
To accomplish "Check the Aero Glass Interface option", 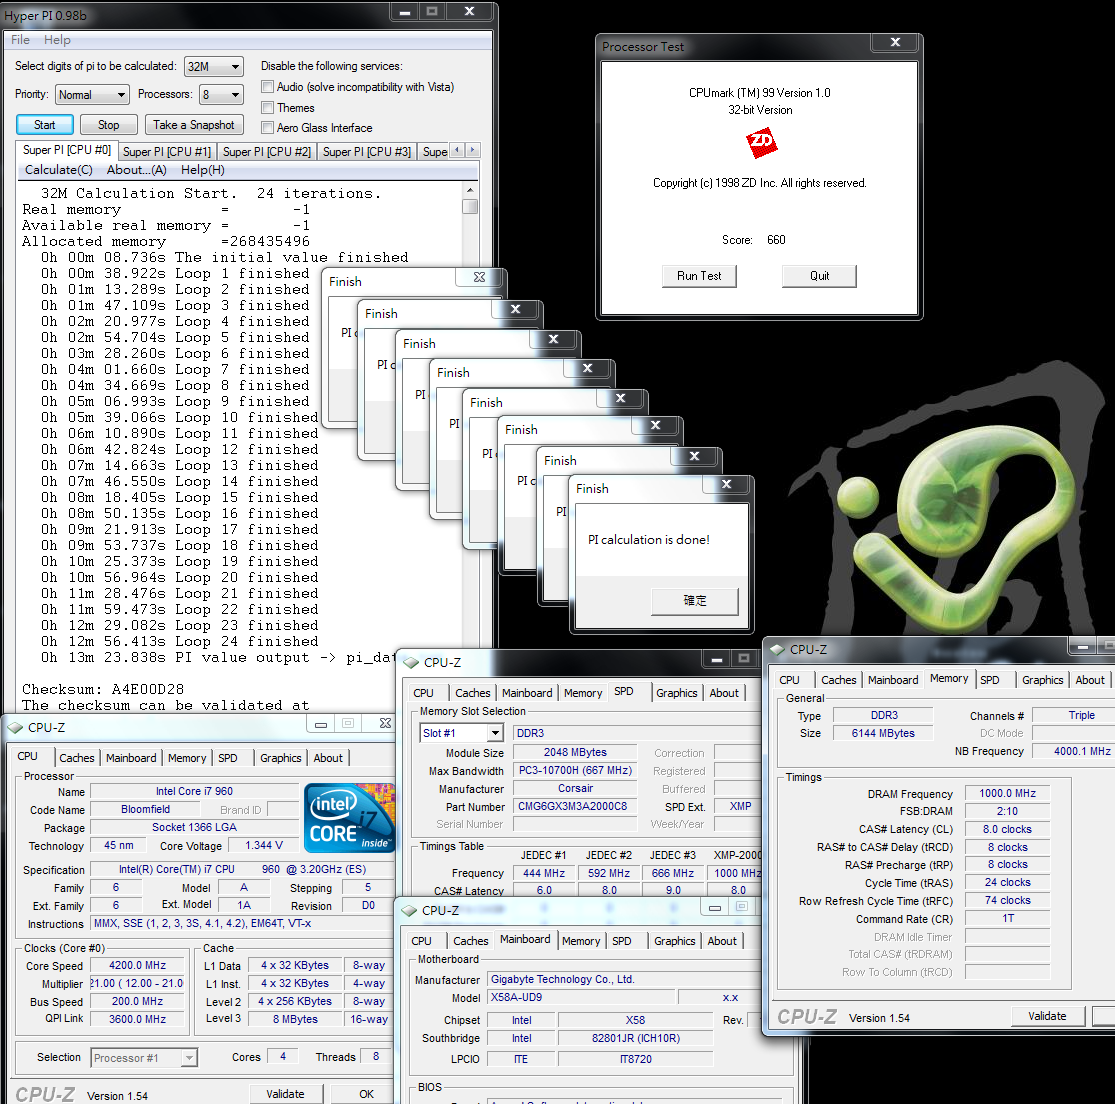I will [x=267, y=128].
